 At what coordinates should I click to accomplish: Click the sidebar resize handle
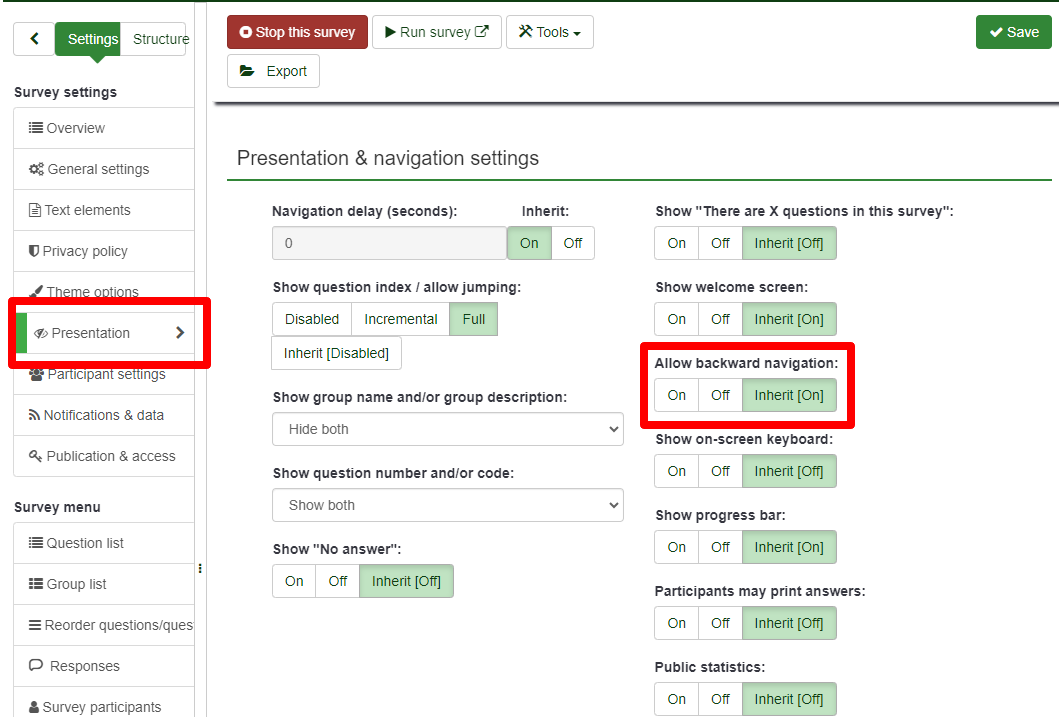[200, 569]
